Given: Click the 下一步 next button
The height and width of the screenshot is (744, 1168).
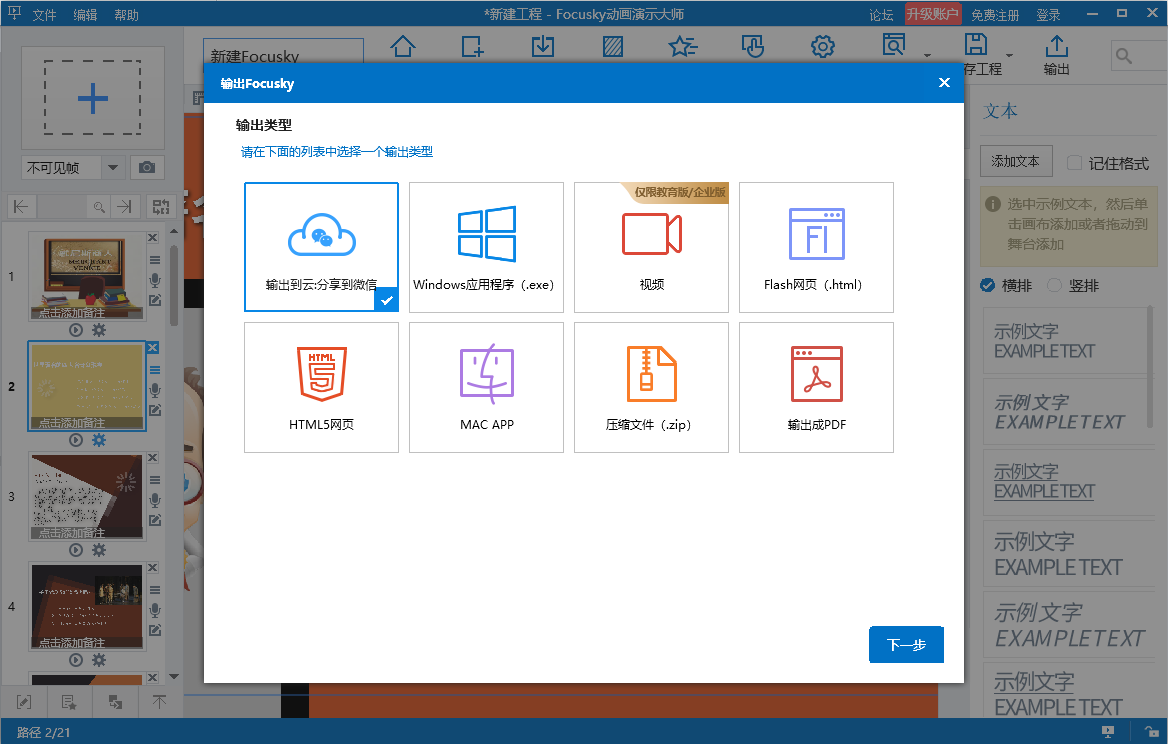Looking at the screenshot, I should pyautogui.click(x=907, y=644).
